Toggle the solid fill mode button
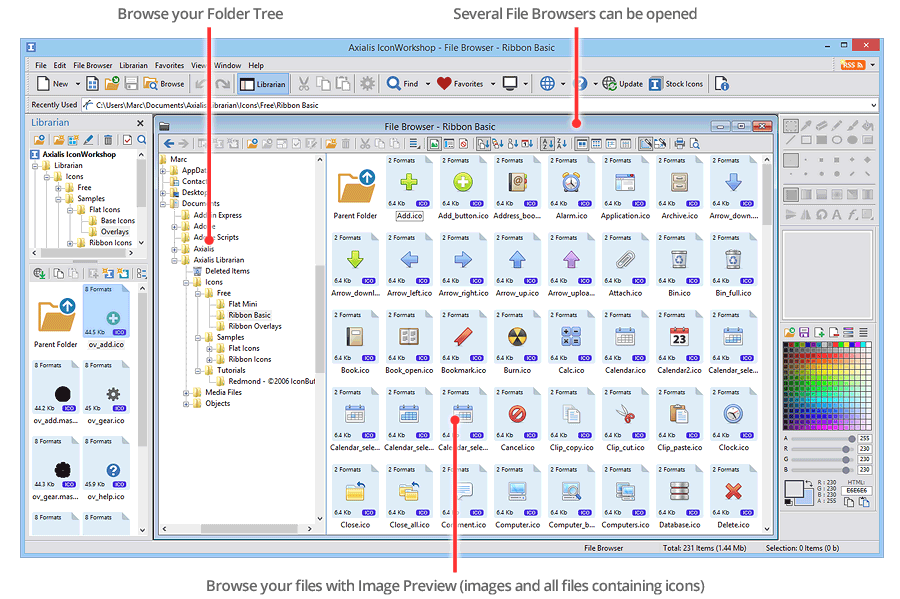Screen dimensions: 900x599 coord(791,195)
